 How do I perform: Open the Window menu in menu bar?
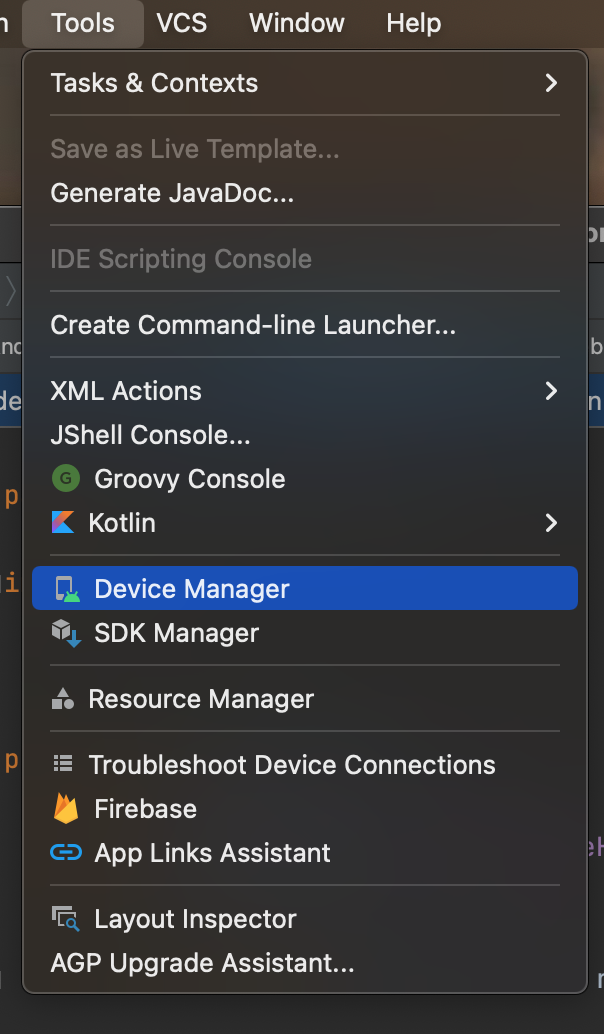294,22
